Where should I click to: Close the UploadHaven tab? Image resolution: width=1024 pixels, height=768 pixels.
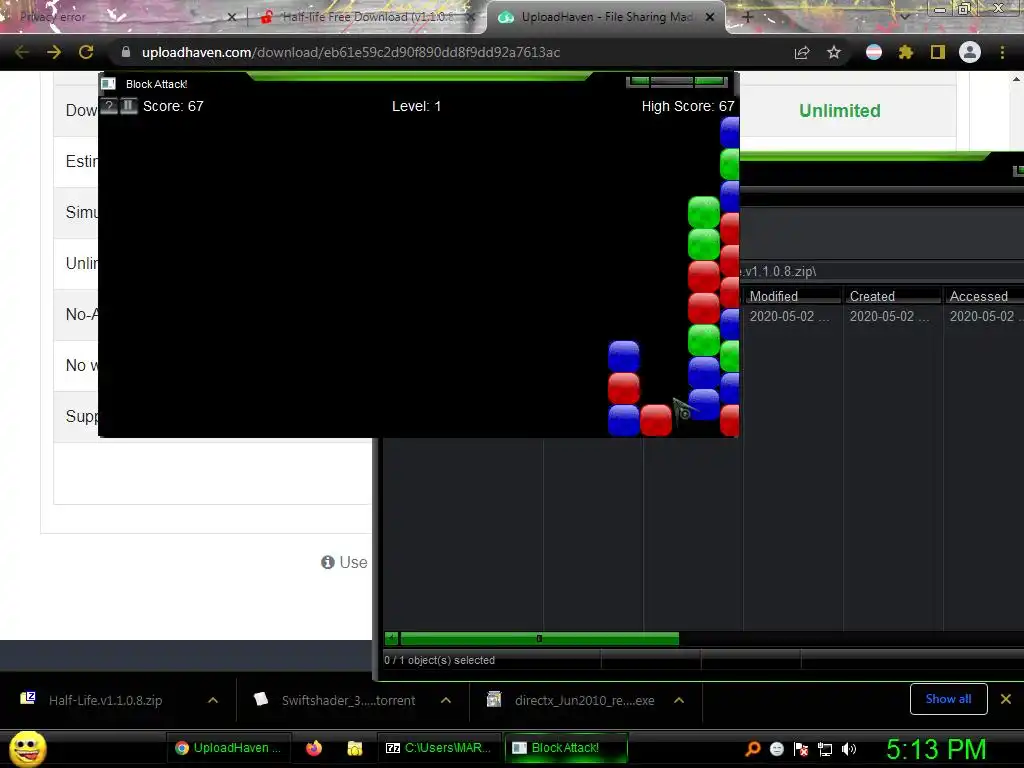coord(710,17)
